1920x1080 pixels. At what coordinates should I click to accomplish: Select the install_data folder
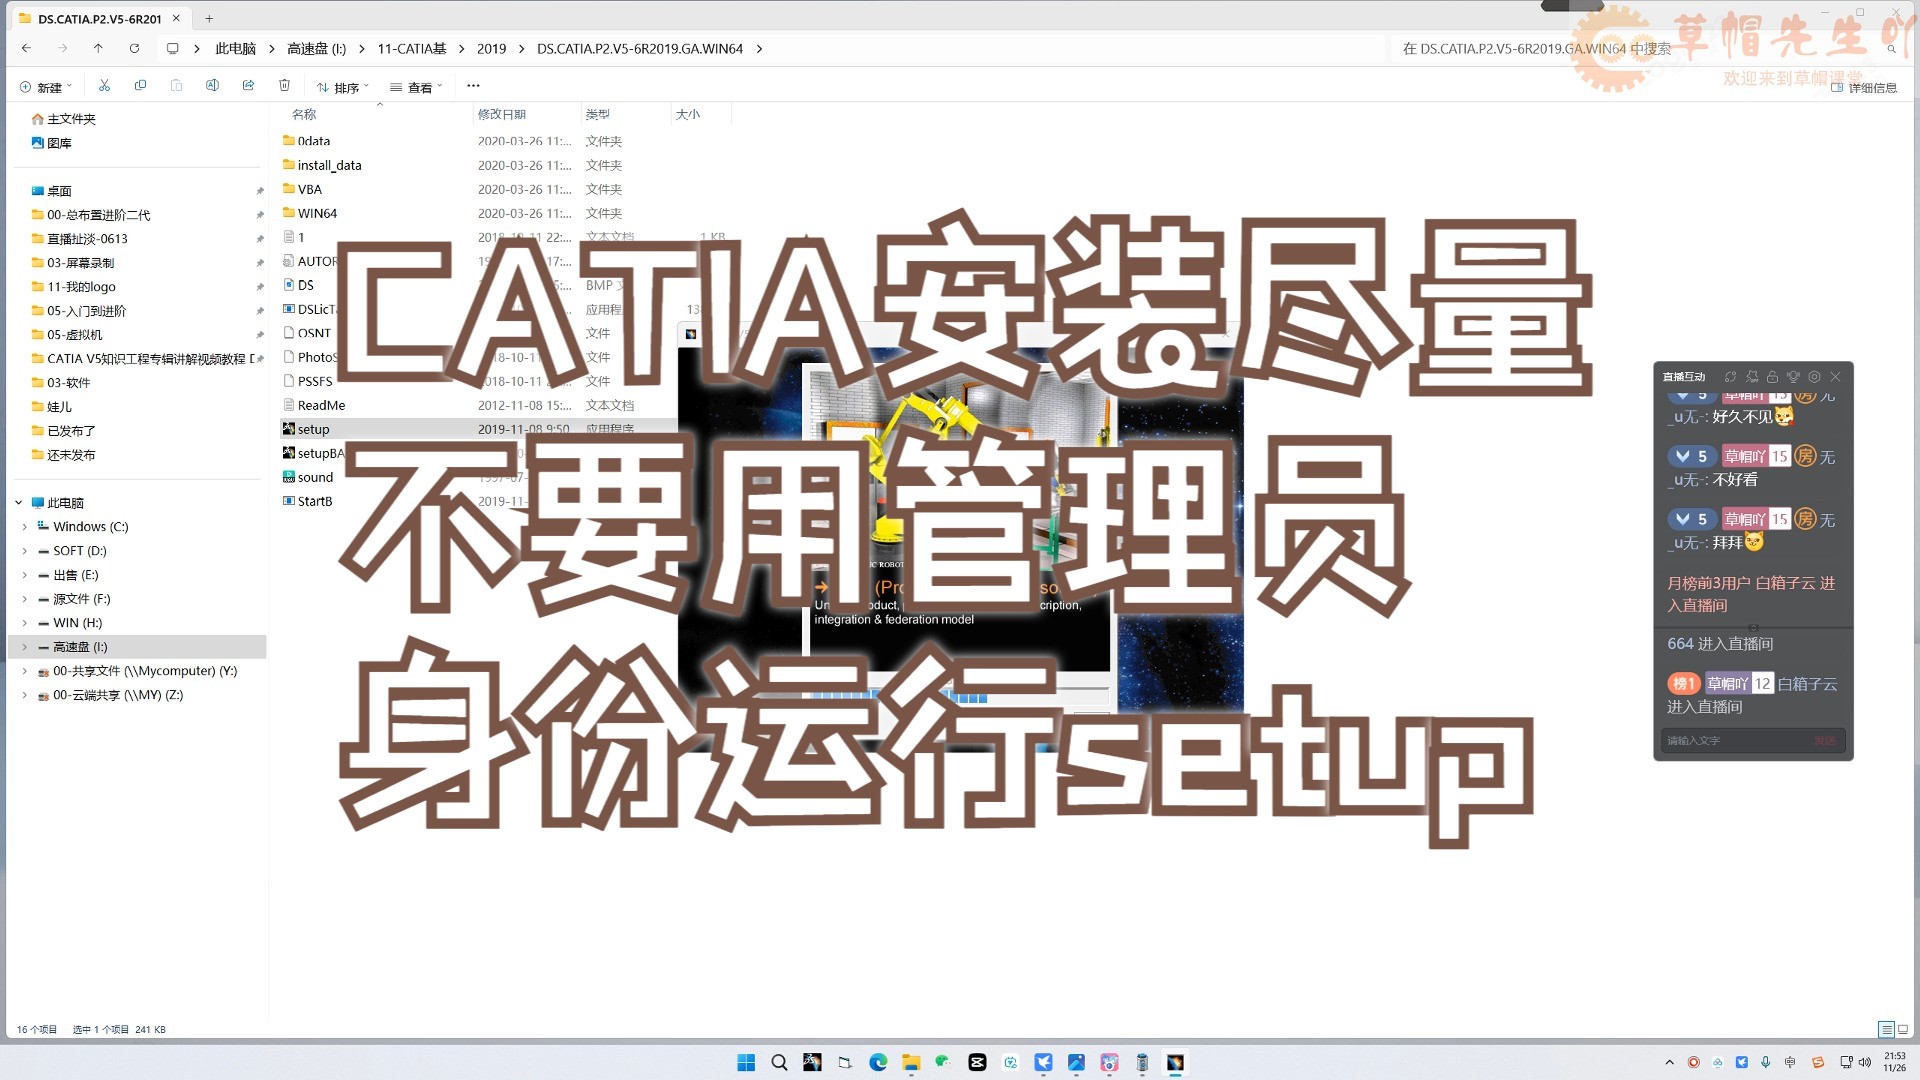click(329, 165)
